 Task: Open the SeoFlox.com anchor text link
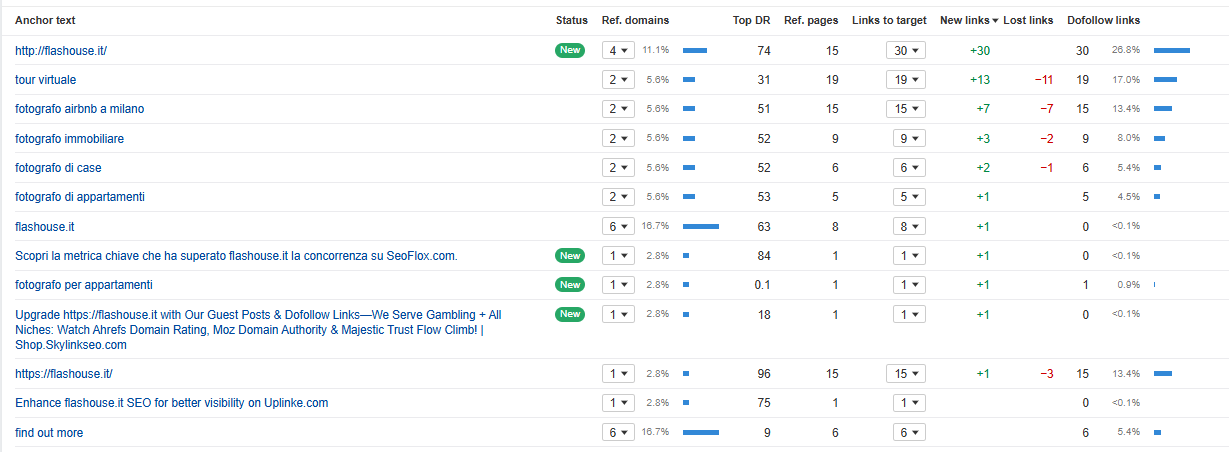pos(236,256)
